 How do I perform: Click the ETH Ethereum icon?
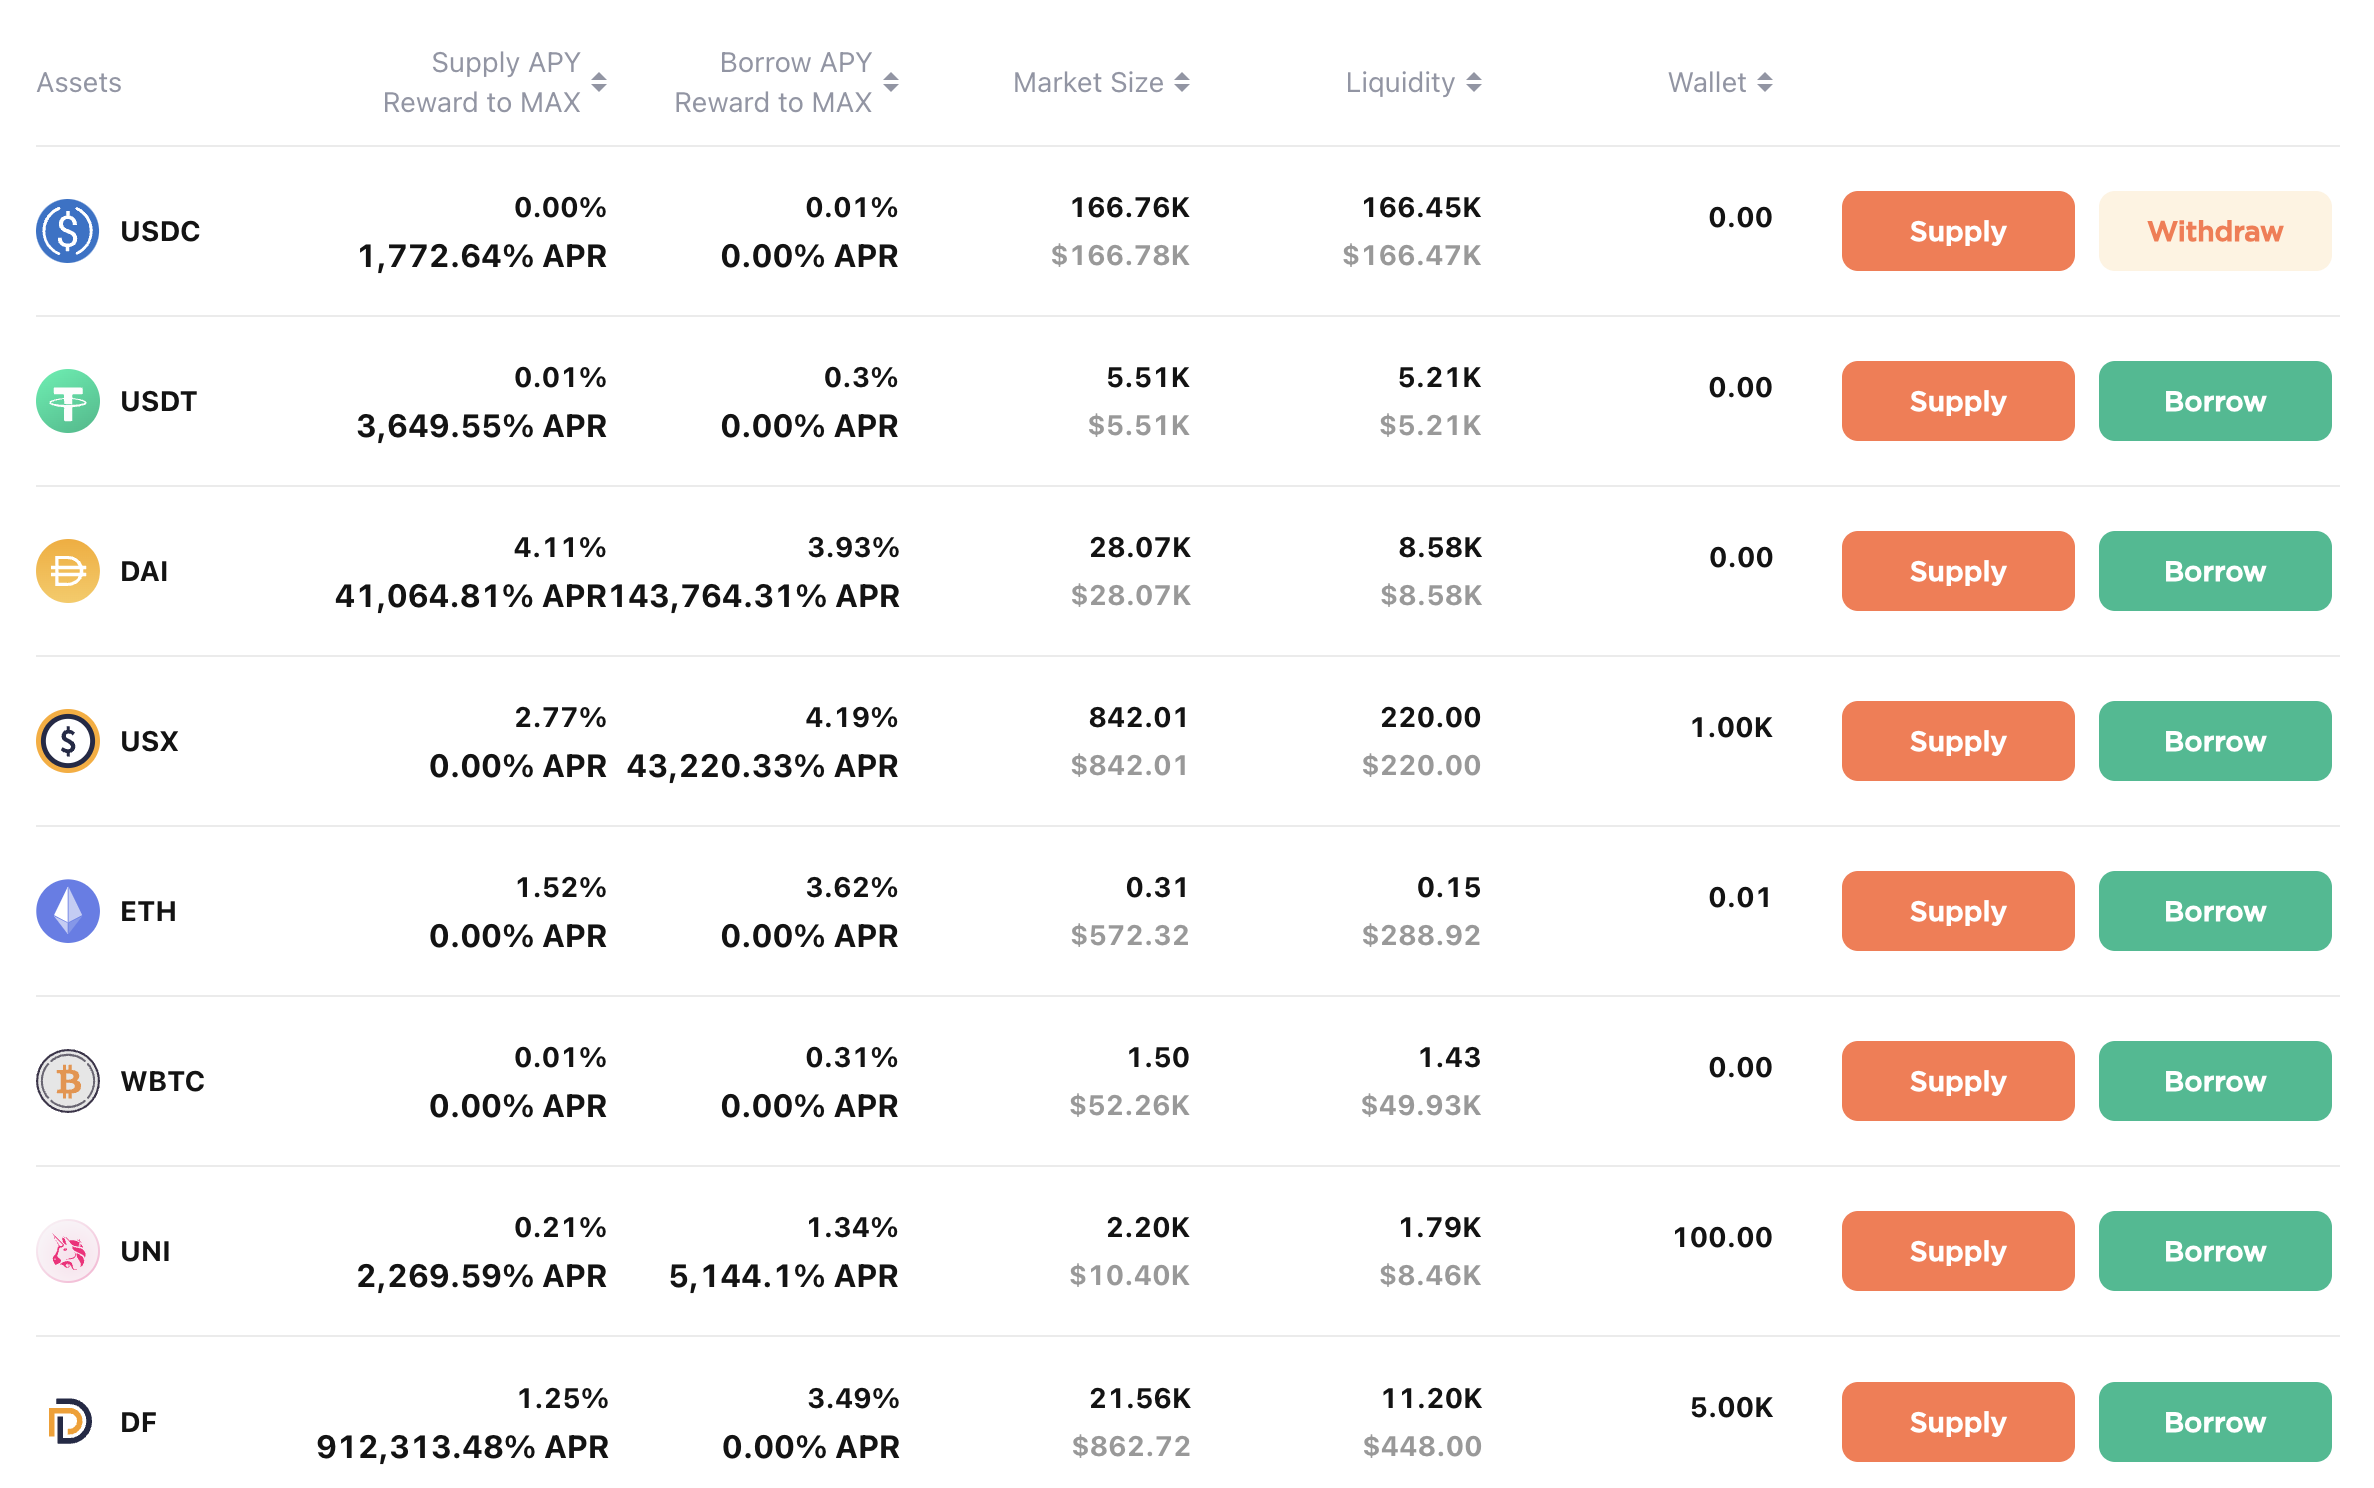67,911
